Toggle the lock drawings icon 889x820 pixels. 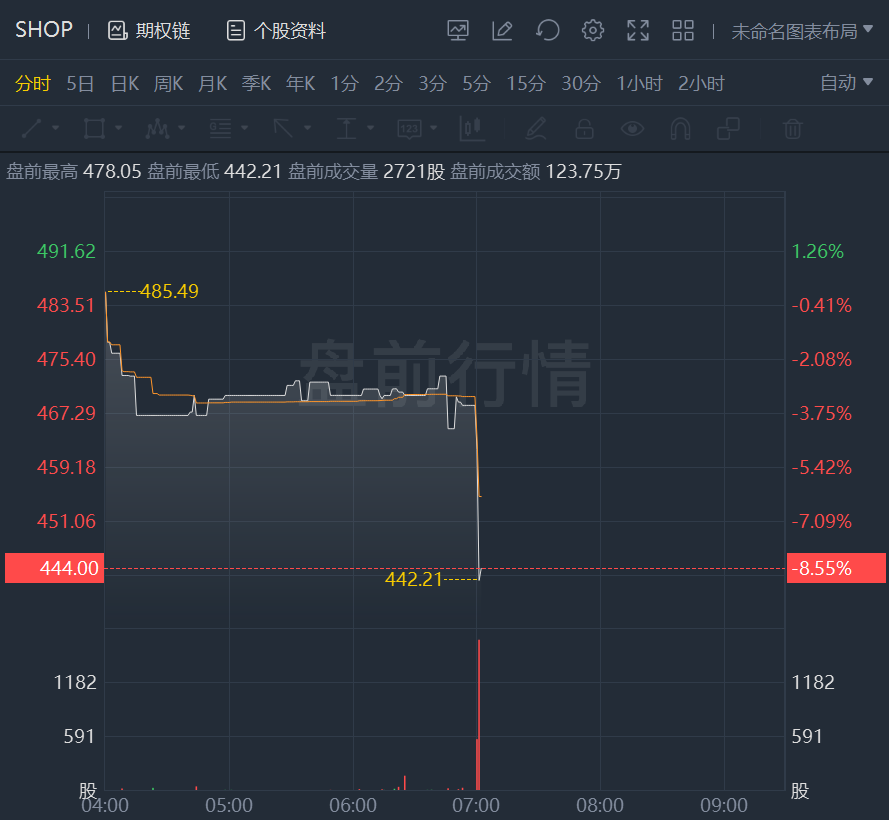pos(584,128)
